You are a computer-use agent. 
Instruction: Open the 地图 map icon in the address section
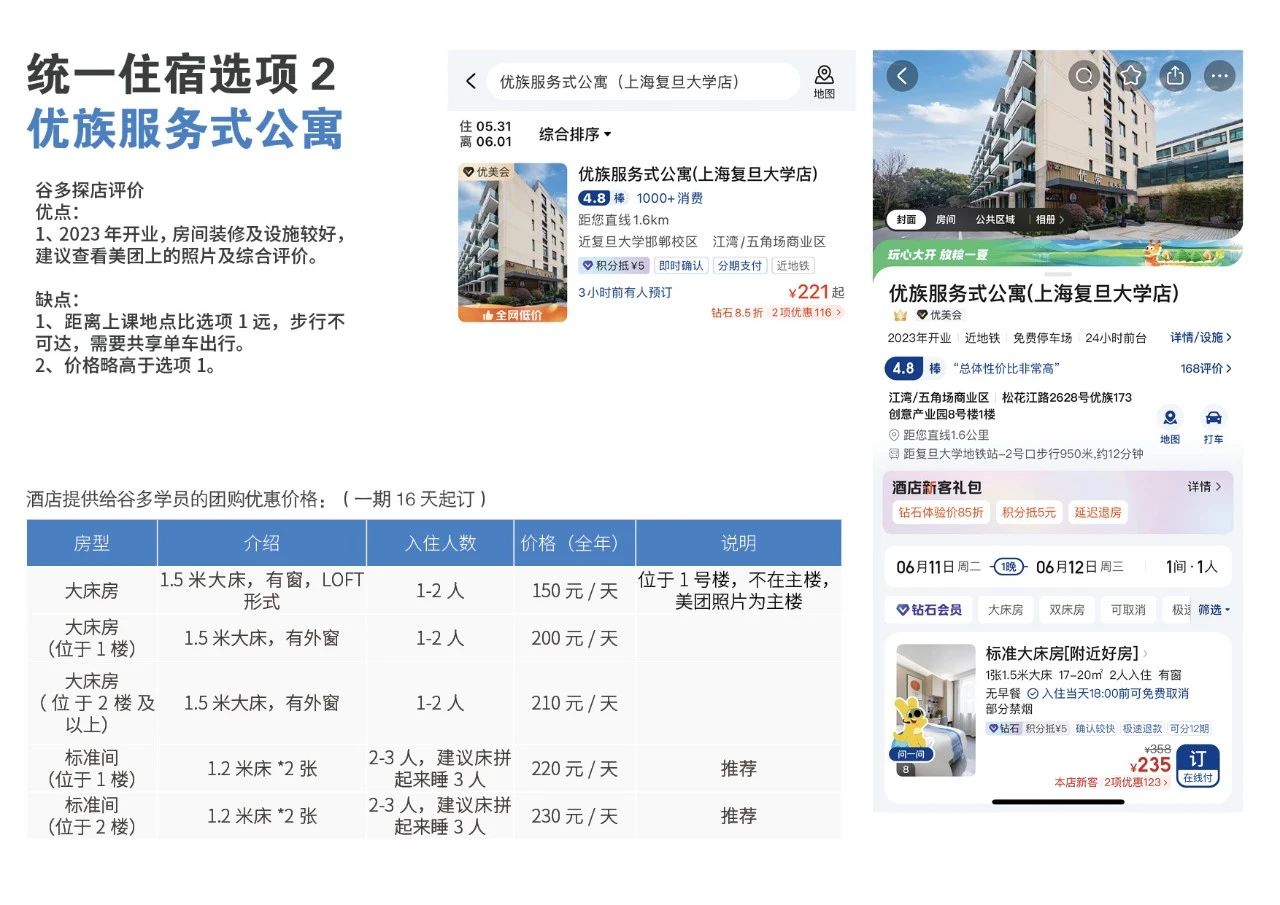1170,425
